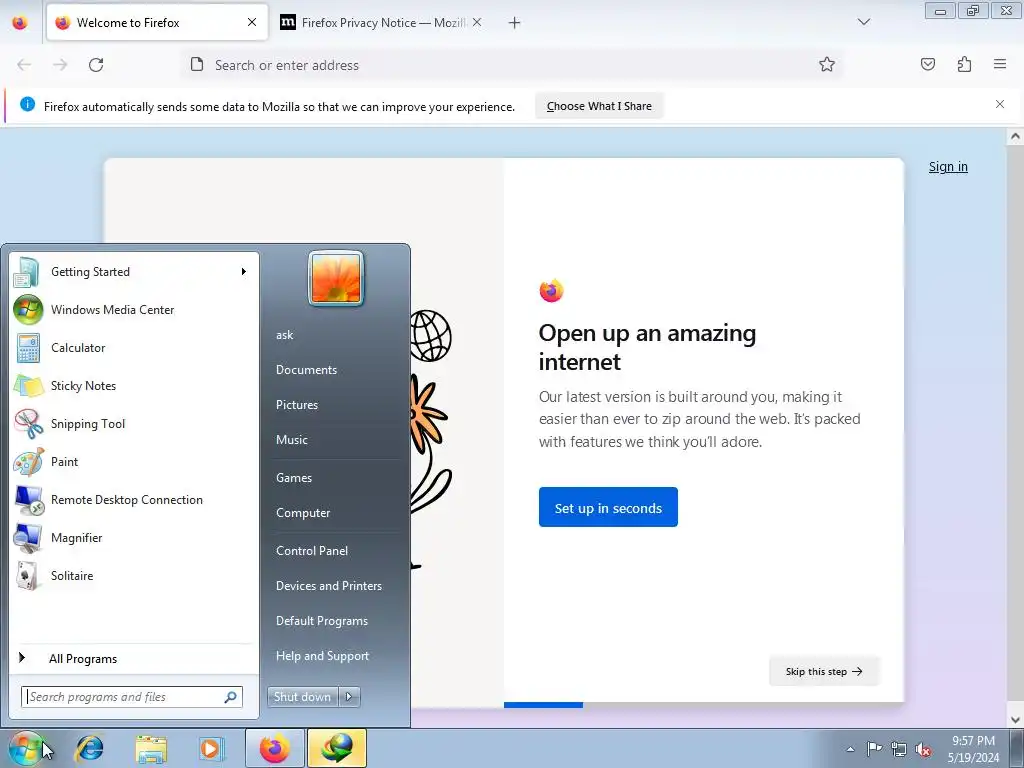Viewport: 1024px width, 768px height.
Task: Open the Extensions puzzle-piece icon
Action: [x=964, y=64]
